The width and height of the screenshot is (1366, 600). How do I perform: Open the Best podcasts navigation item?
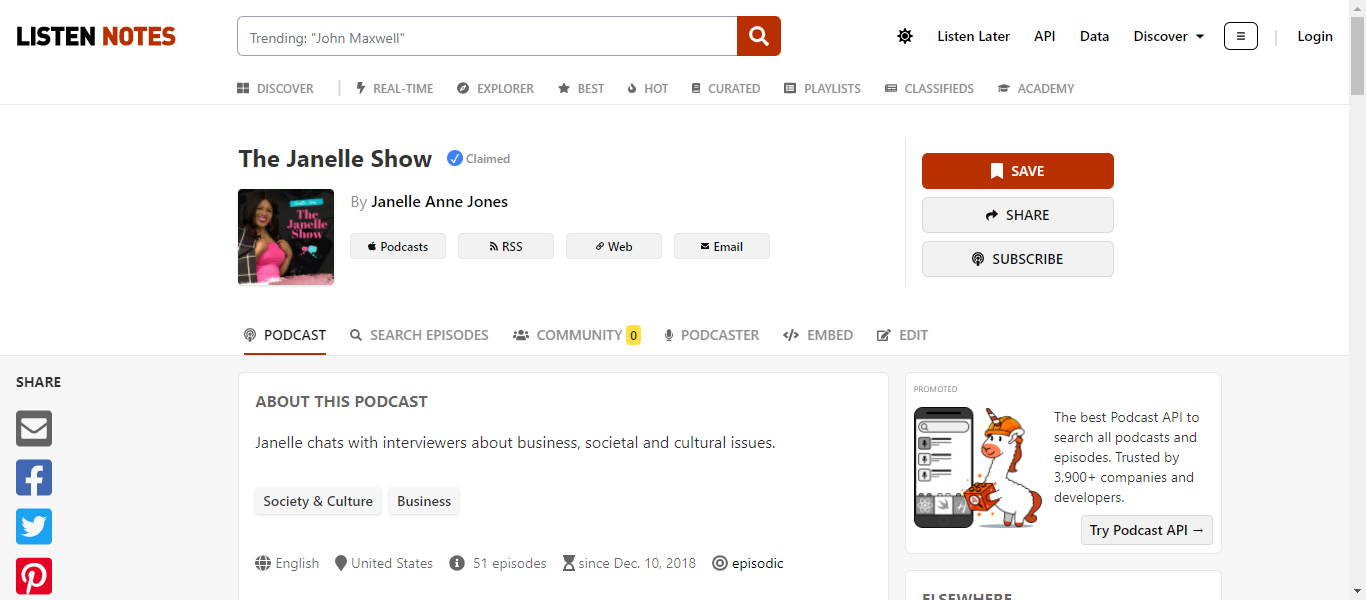coord(581,88)
